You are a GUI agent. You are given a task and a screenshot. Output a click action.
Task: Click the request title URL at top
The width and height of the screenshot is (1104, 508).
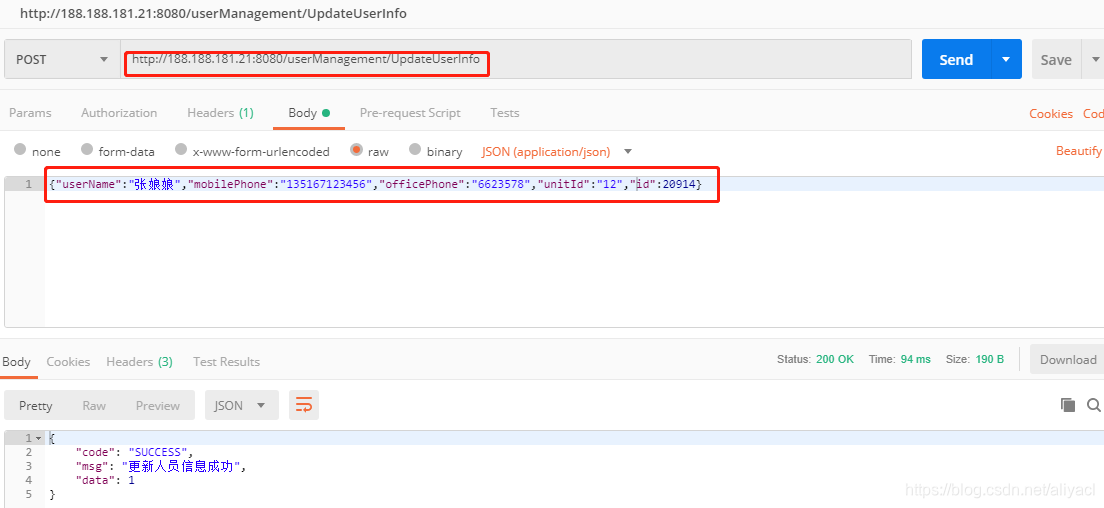[213, 13]
